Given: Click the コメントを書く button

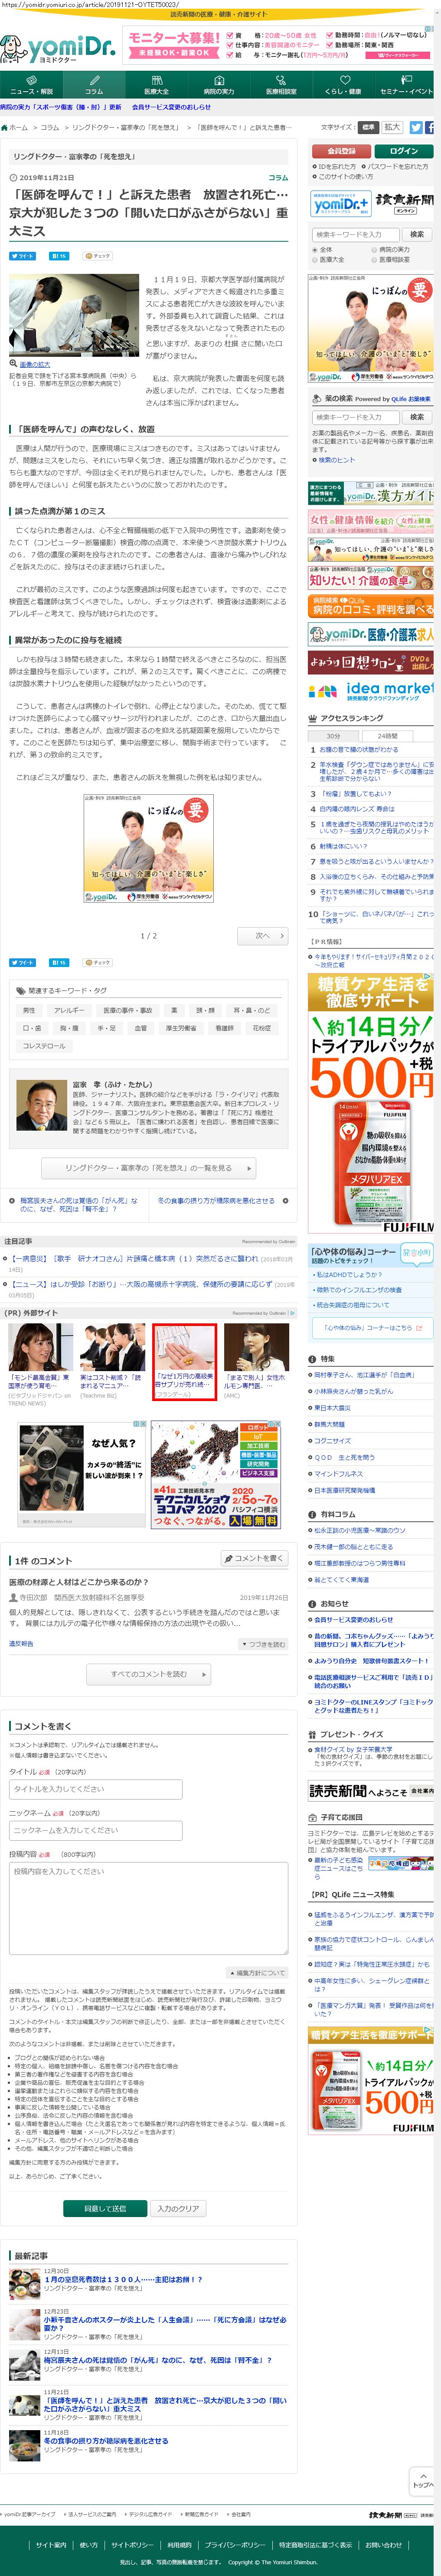Looking at the screenshot, I should [x=255, y=1559].
